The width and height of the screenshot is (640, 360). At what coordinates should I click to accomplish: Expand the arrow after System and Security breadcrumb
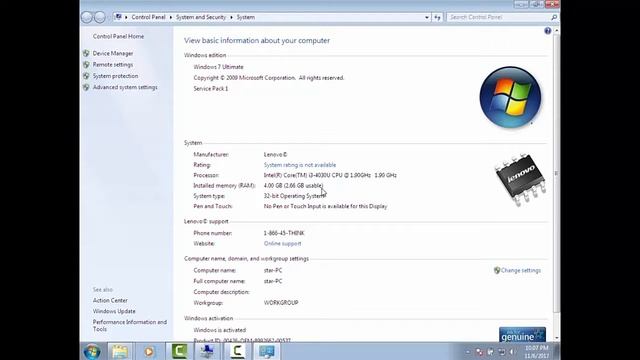(x=231, y=17)
